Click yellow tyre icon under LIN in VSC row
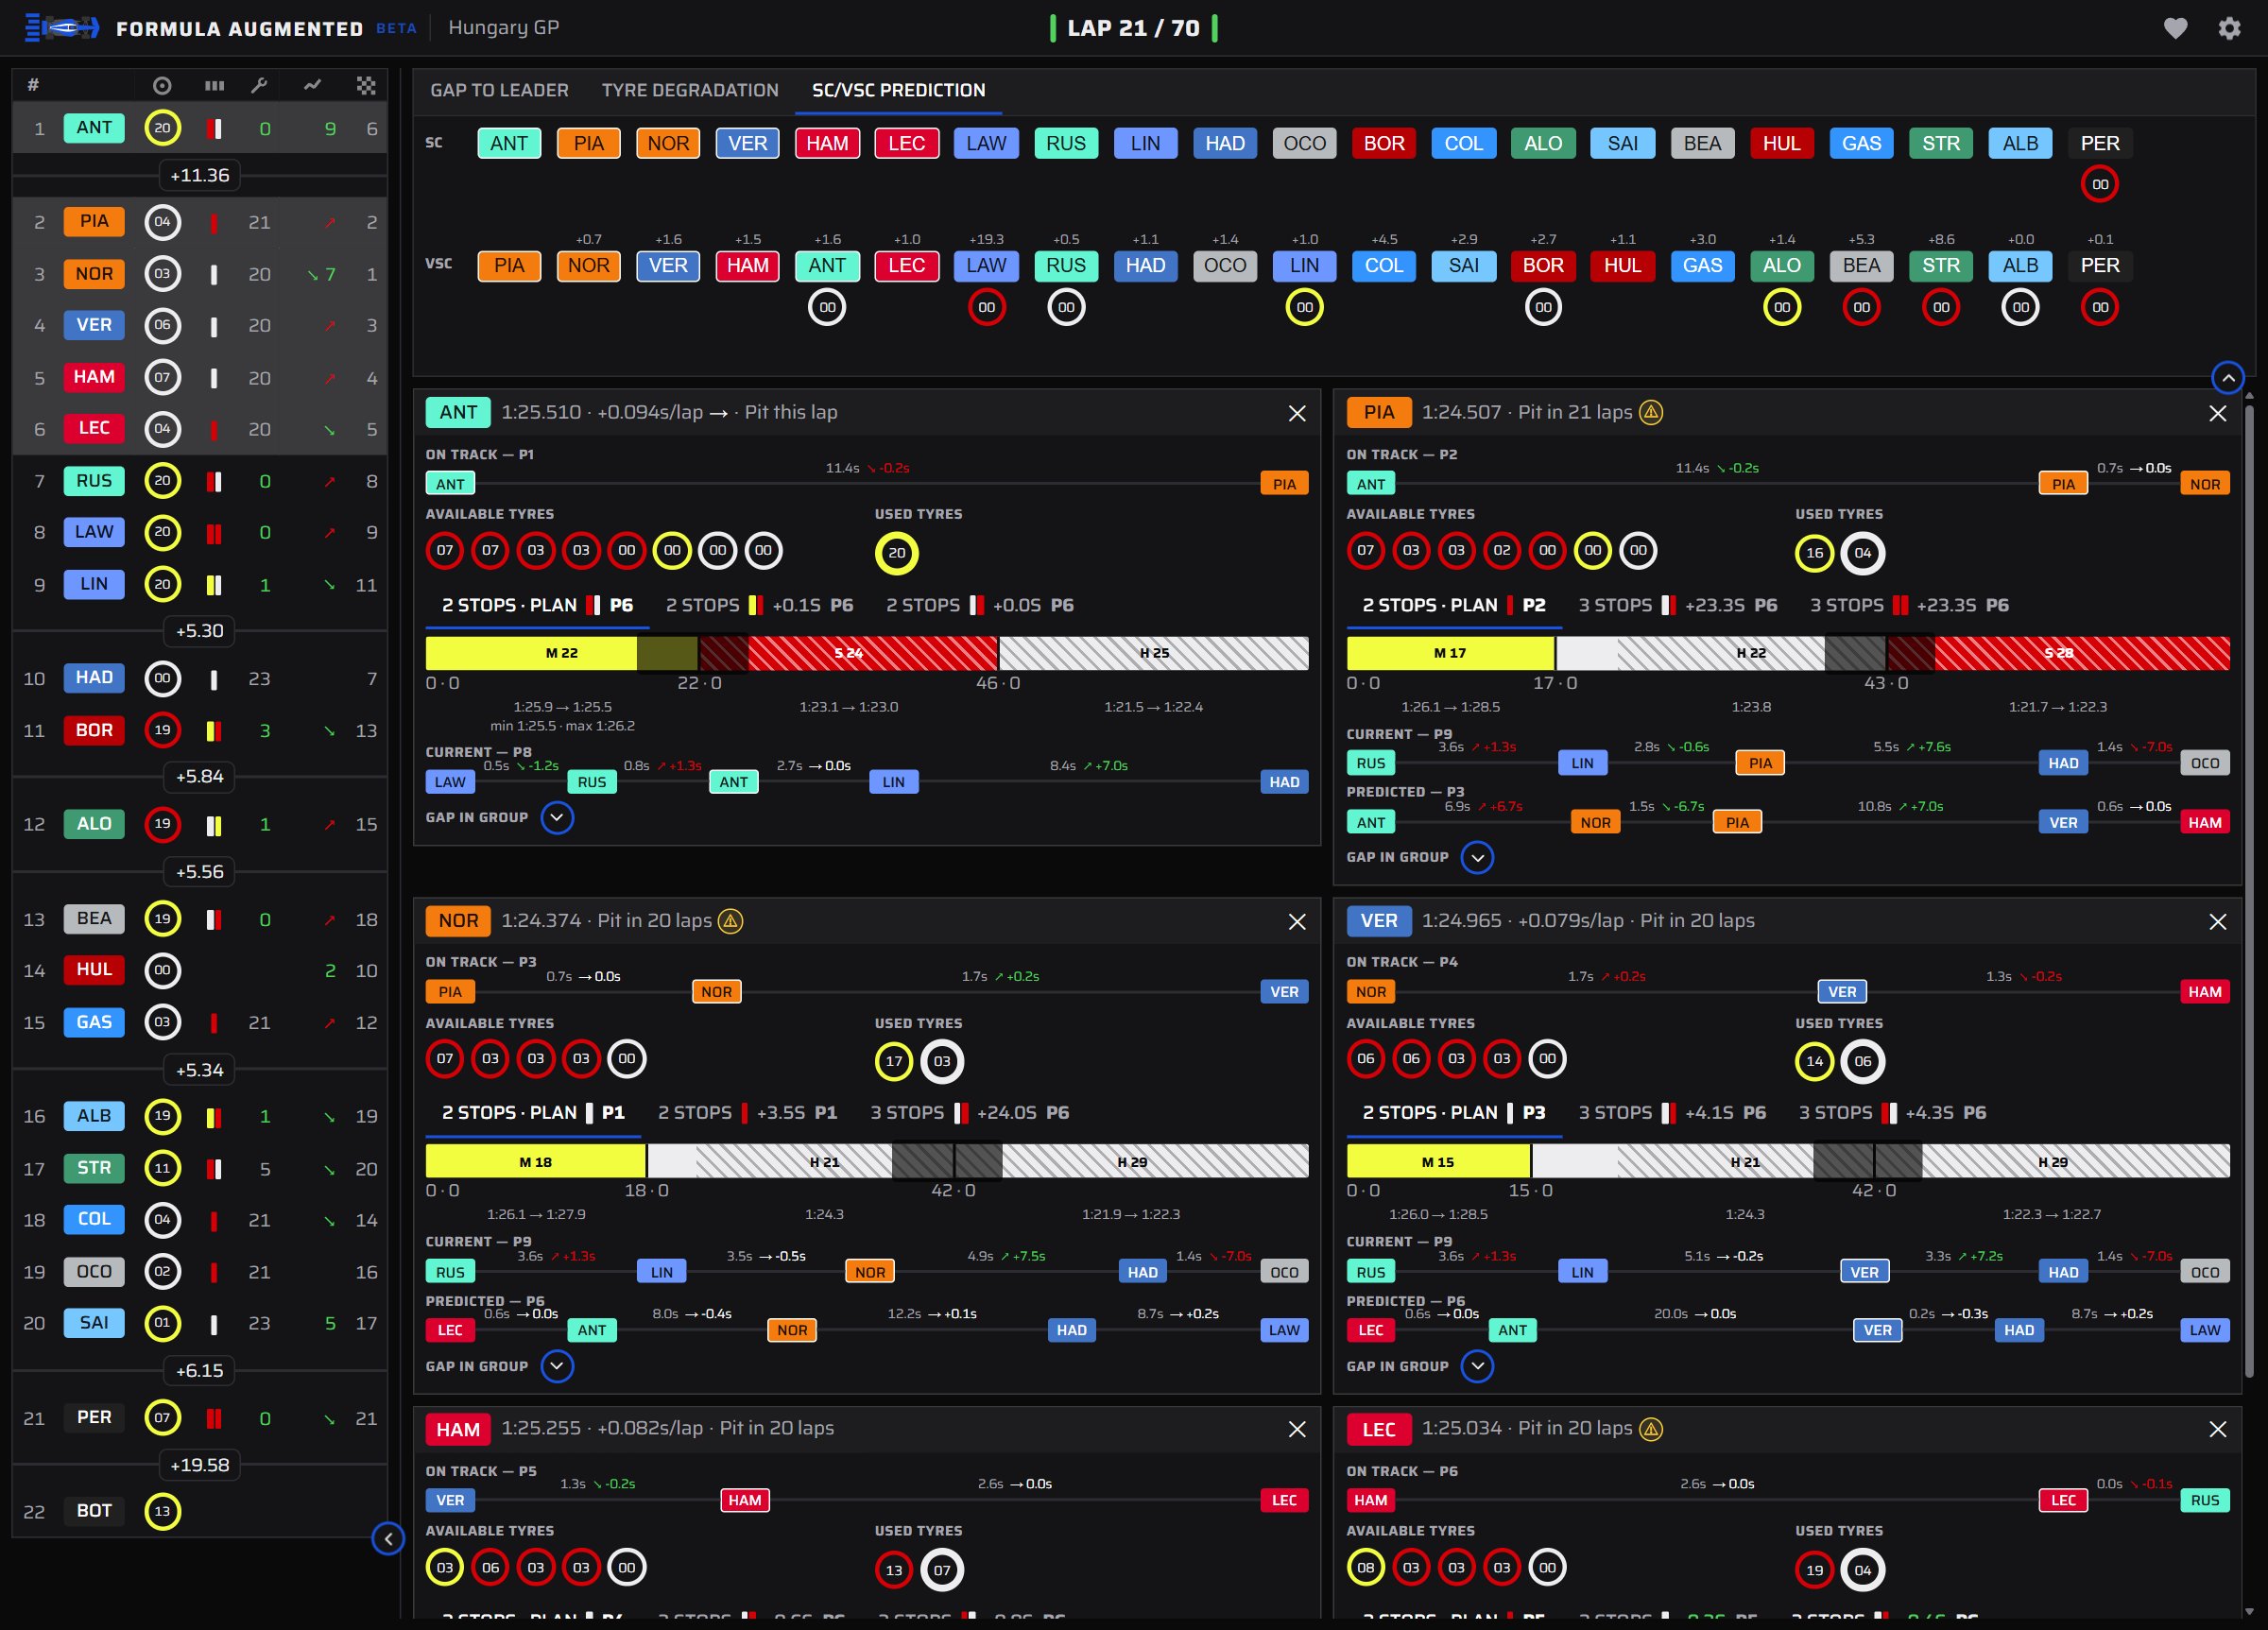 (x=1304, y=307)
